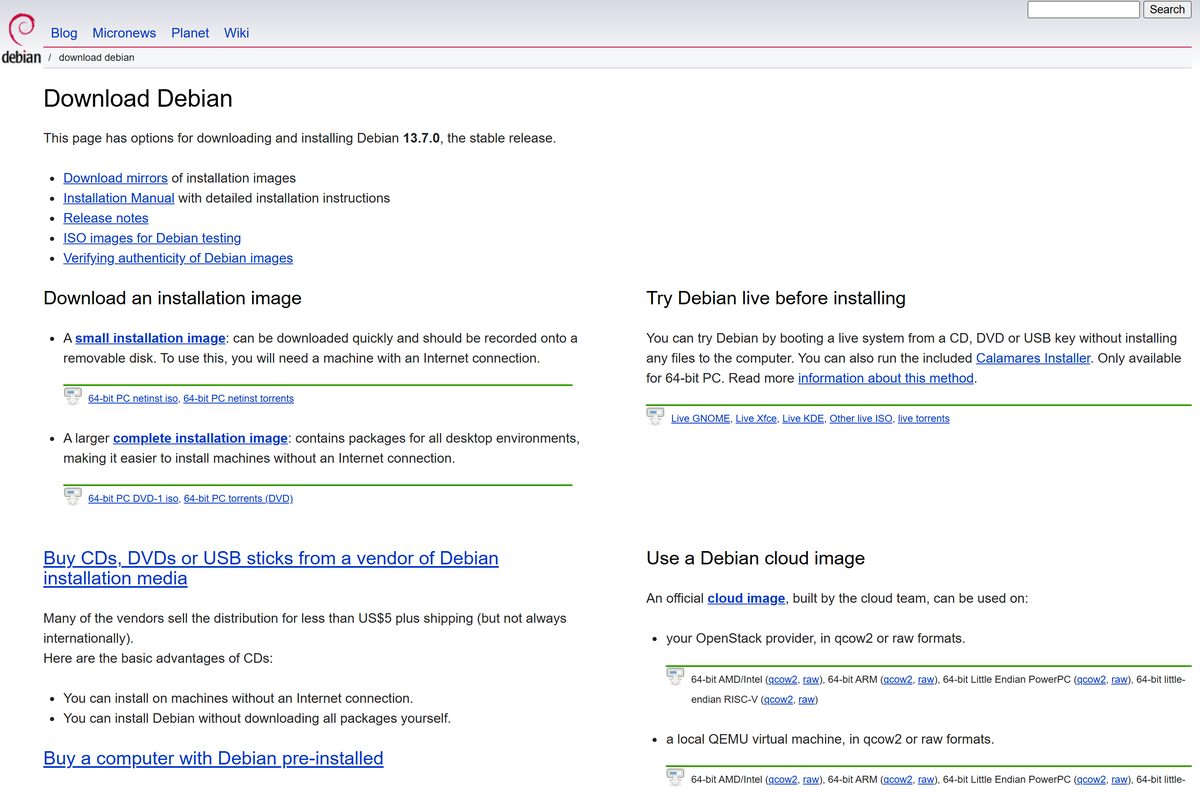
Task: Download OpenStack 64-bit AMD/Intel qcow2 image
Action: [783, 679]
